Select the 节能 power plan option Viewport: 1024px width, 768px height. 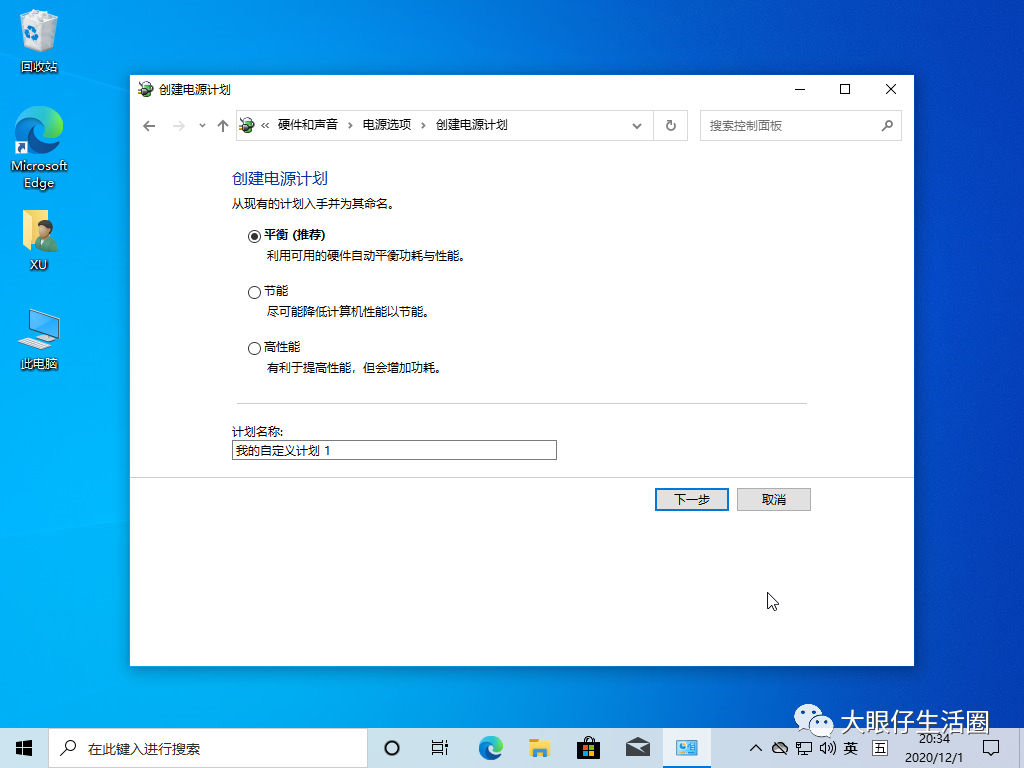tap(254, 293)
